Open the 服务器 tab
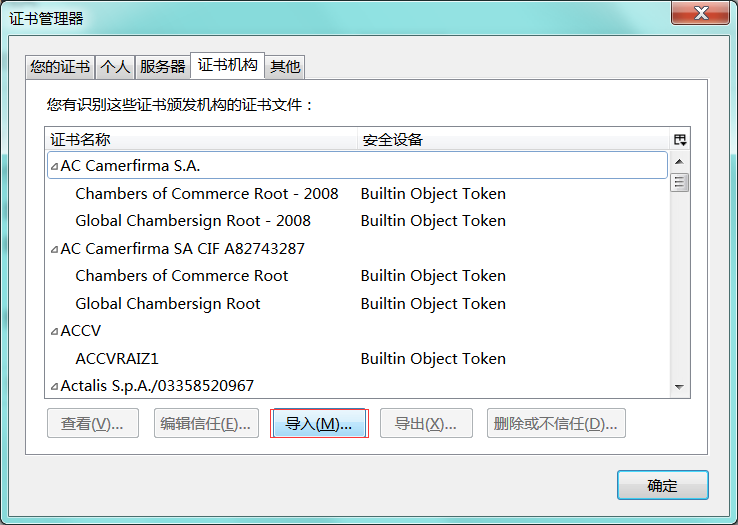The image size is (738, 525). click(162, 66)
